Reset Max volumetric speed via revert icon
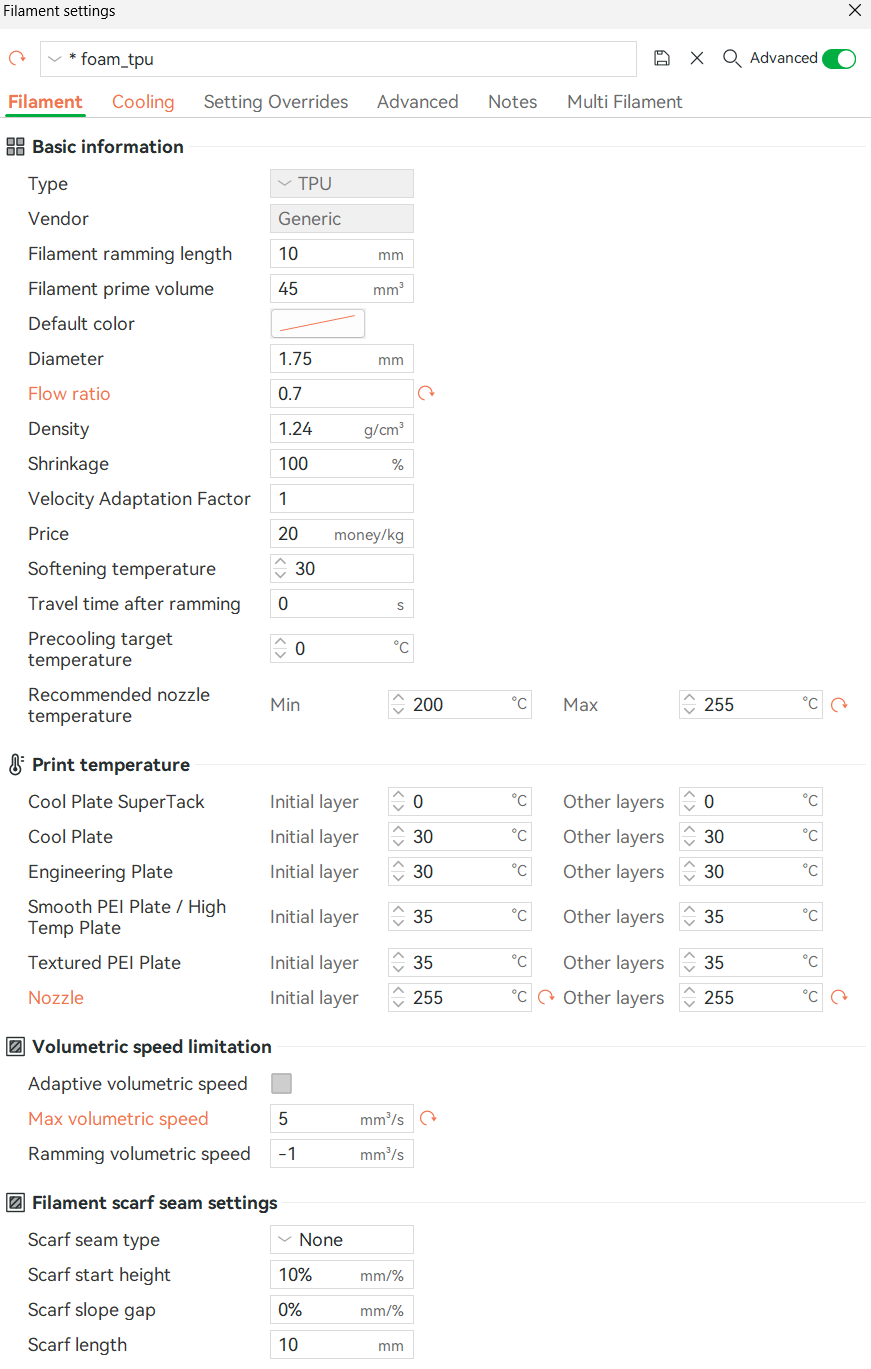 pyautogui.click(x=426, y=1118)
